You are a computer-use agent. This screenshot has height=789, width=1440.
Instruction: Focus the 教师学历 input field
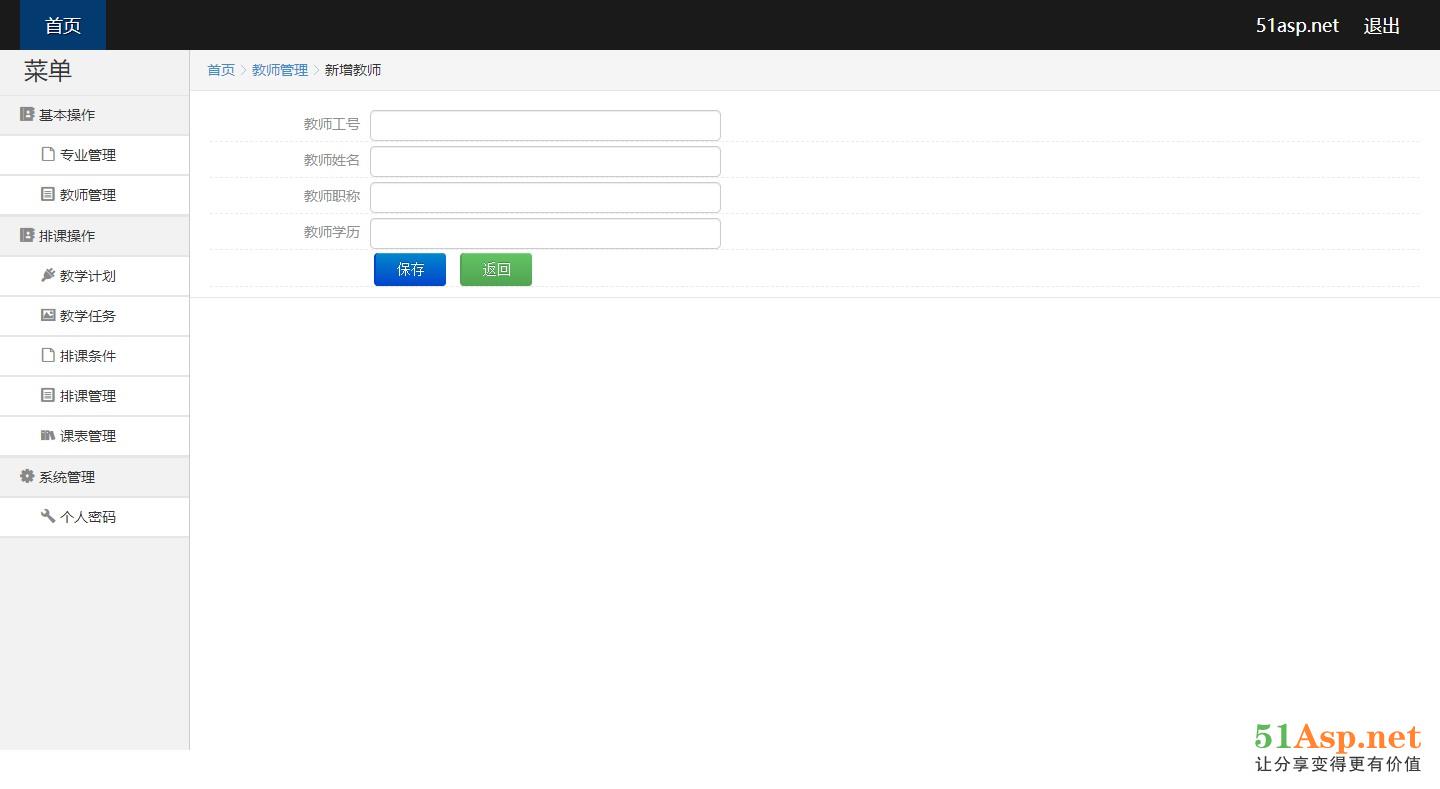(x=545, y=233)
